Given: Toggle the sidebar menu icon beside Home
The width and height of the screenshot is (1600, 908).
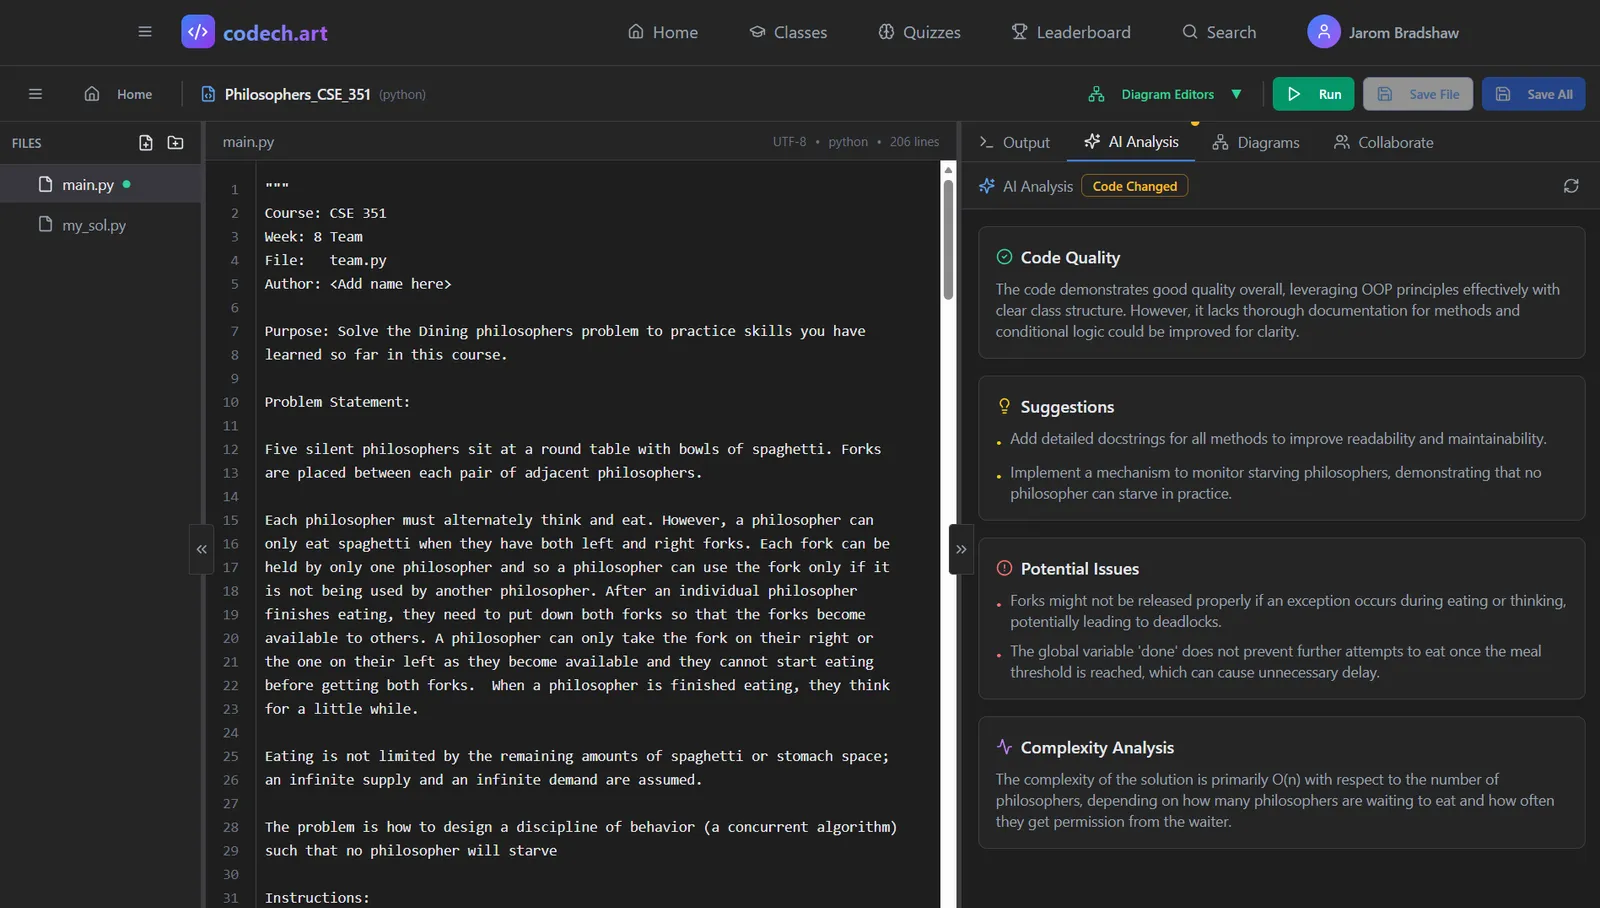Looking at the screenshot, I should click(x=35, y=94).
